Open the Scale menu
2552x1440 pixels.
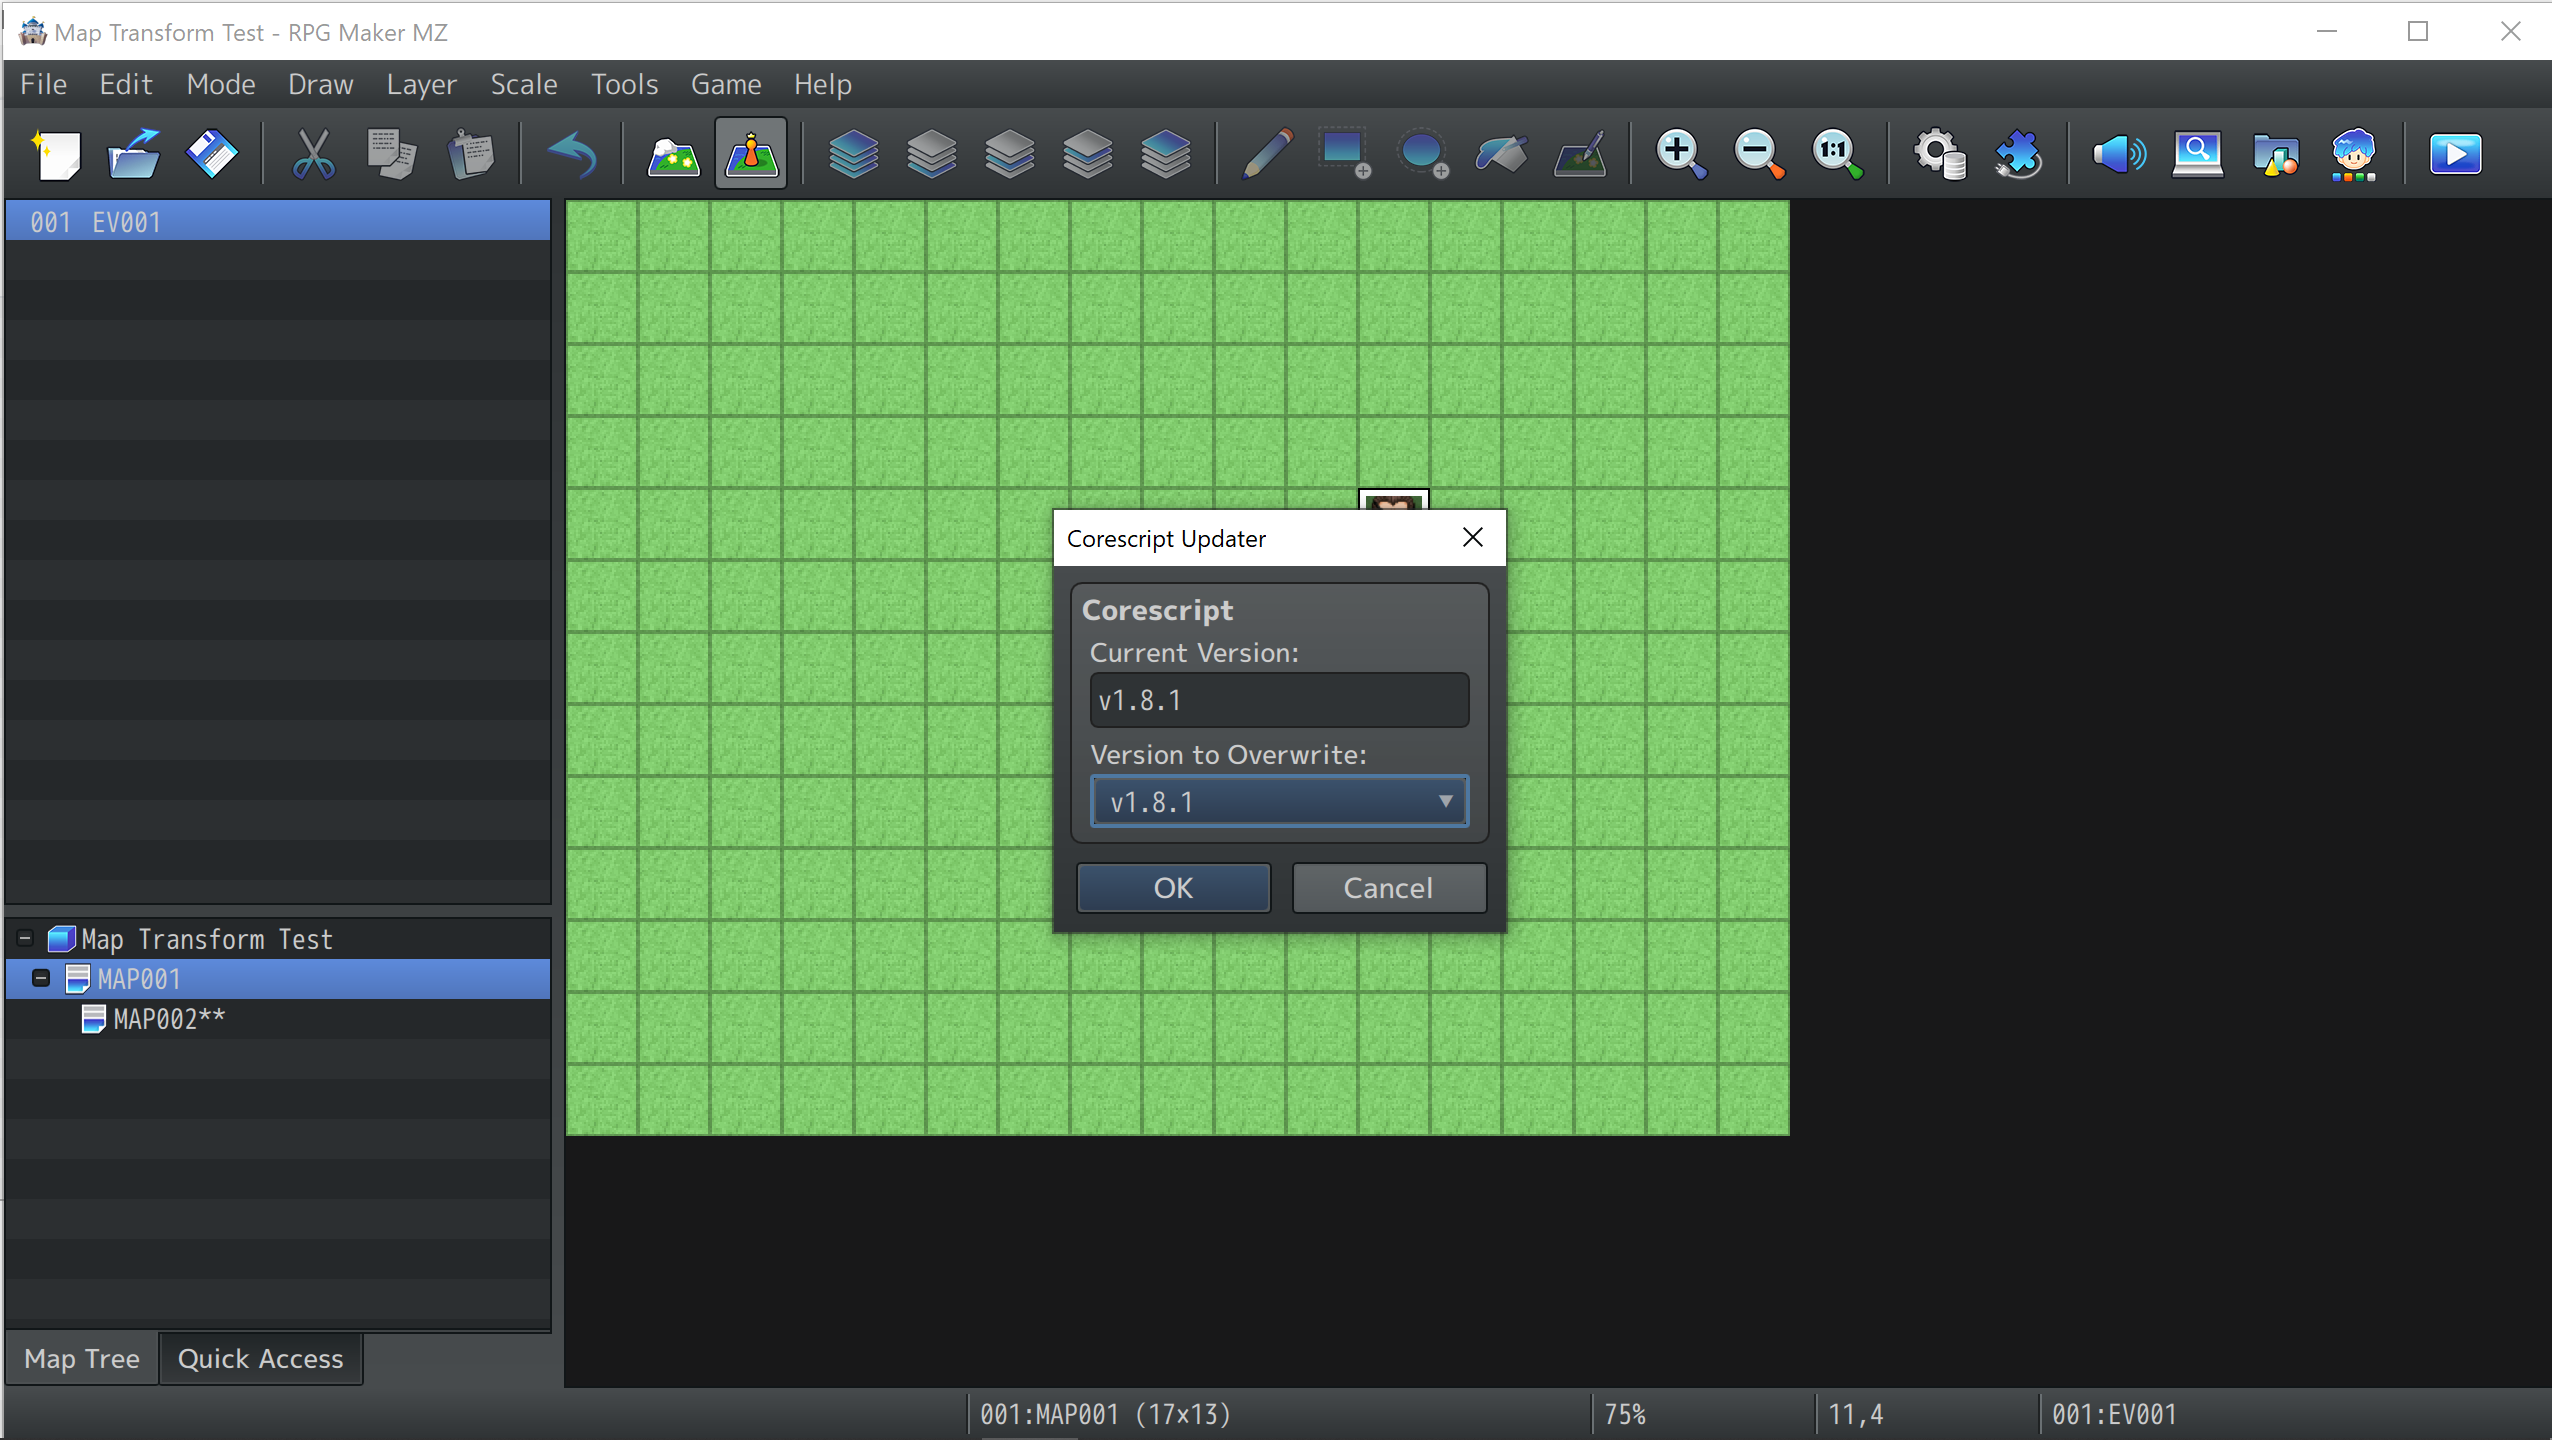524,84
